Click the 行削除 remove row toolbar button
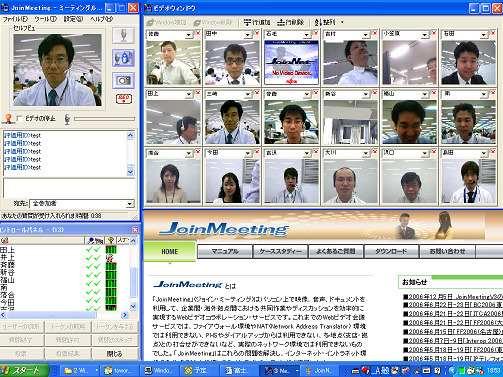Screen dimensions: 503x377 pos(291,22)
